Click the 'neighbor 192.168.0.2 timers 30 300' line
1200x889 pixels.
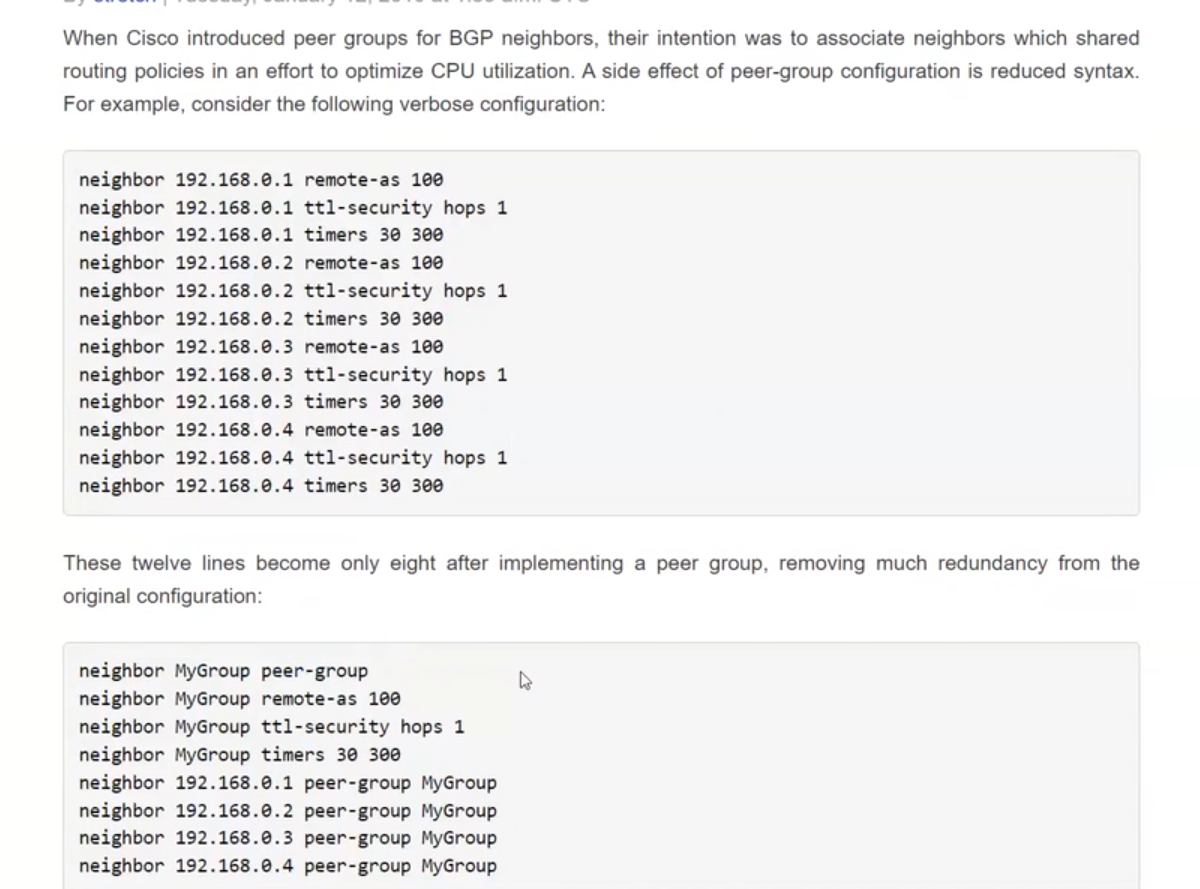(260, 319)
